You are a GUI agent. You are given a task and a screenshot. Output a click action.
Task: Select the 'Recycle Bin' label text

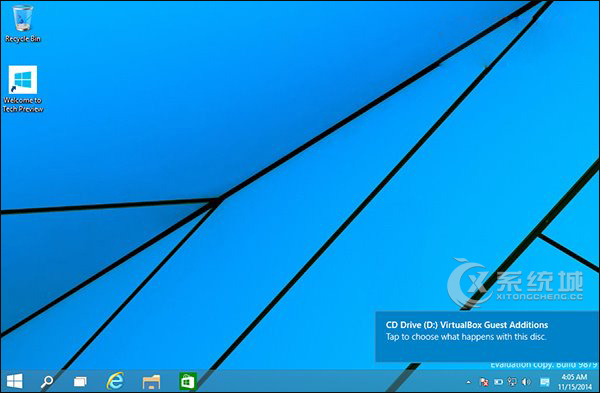(x=23, y=39)
